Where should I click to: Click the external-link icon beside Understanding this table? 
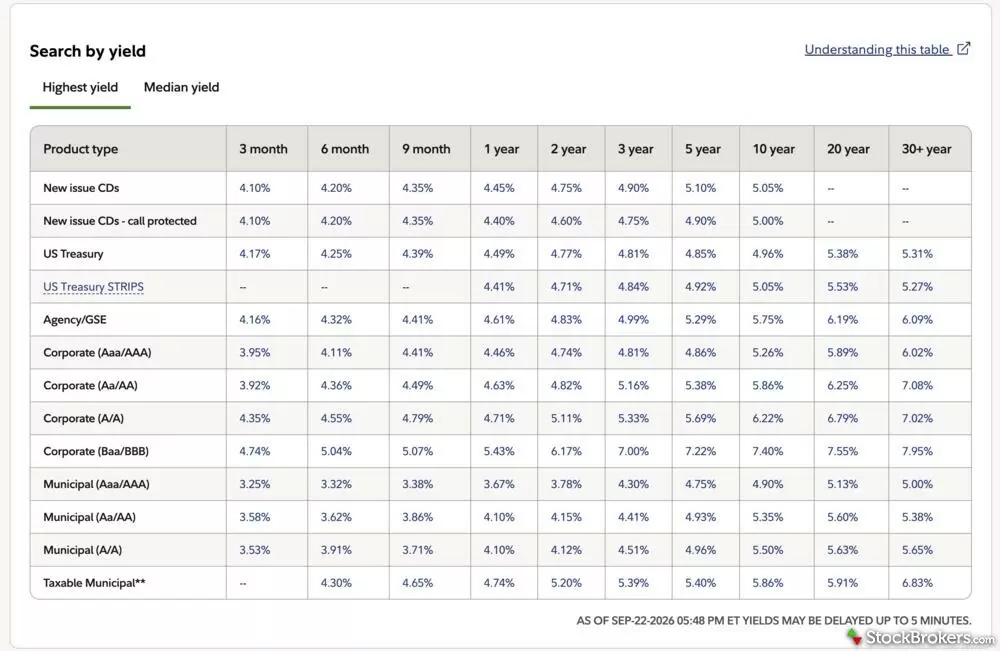(964, 48)
